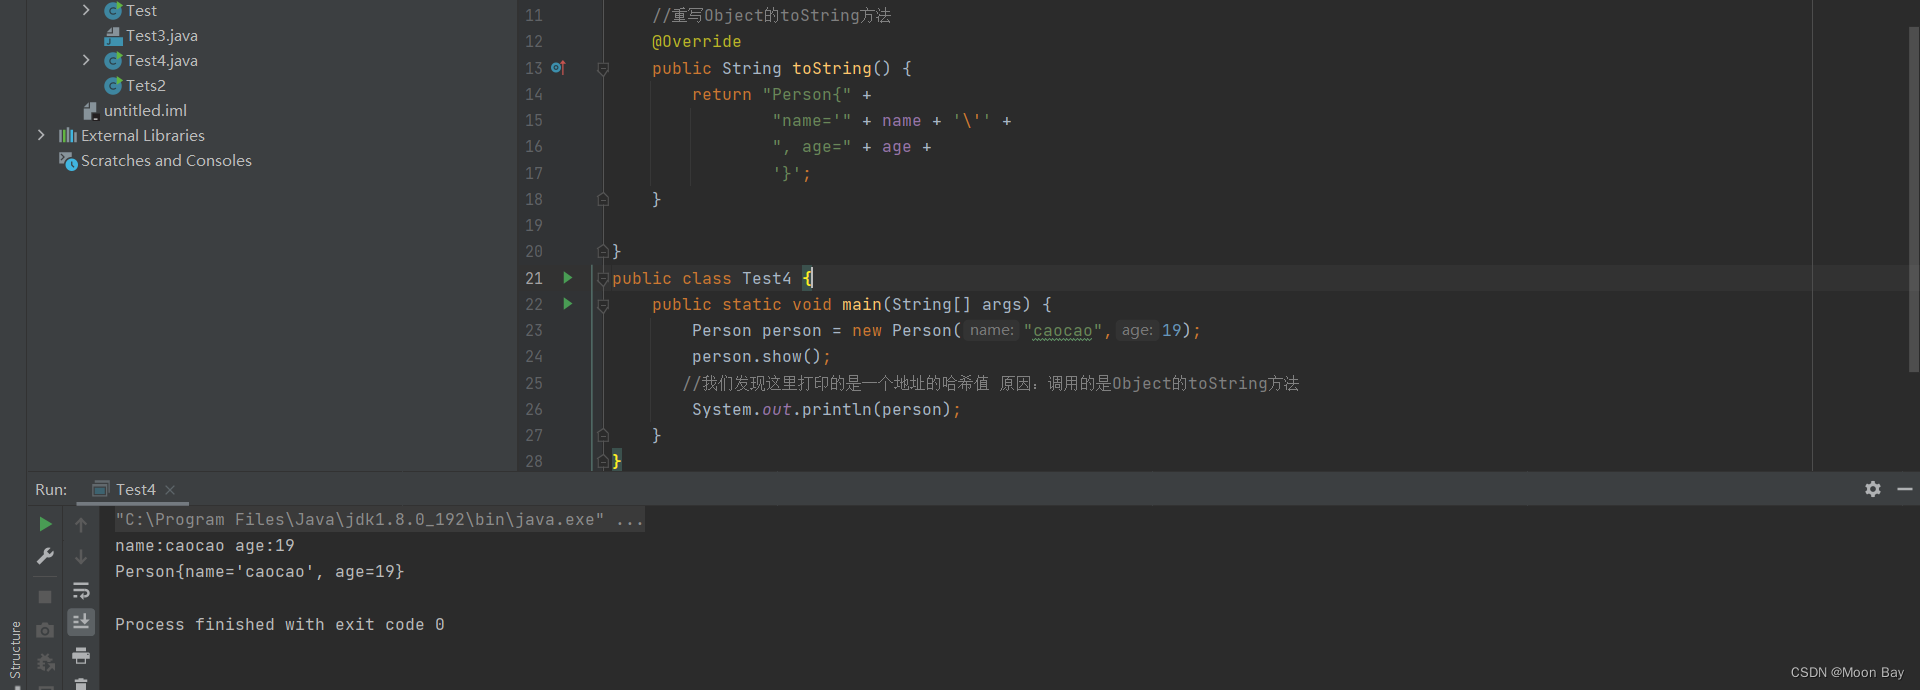
Task: Click the Run: label in tool window
Action: (51, 489)
